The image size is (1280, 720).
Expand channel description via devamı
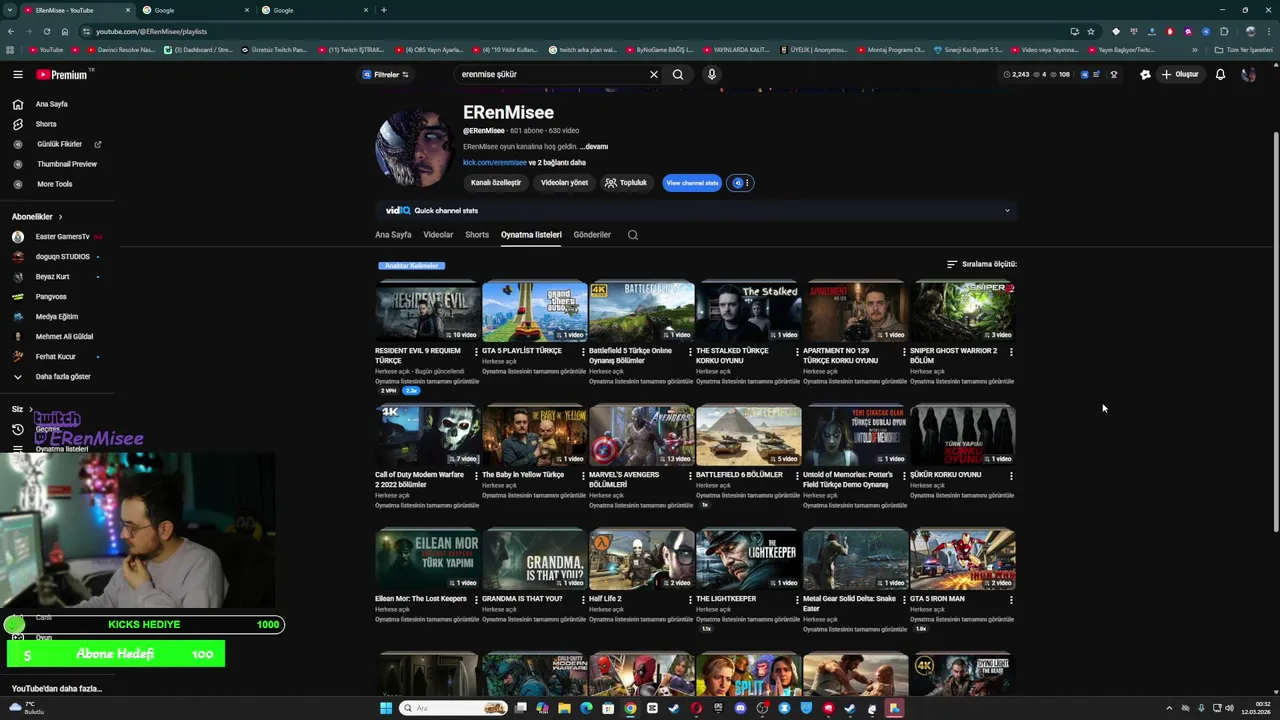pos(594,146)
